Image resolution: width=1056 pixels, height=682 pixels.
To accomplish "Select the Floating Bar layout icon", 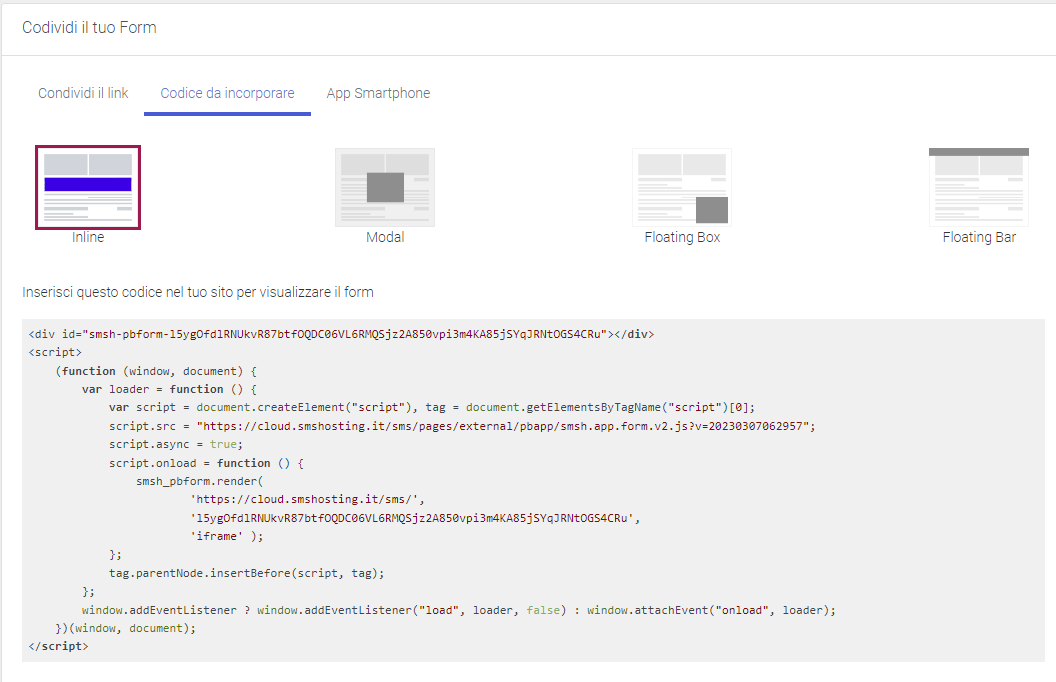I will (978, 187).
